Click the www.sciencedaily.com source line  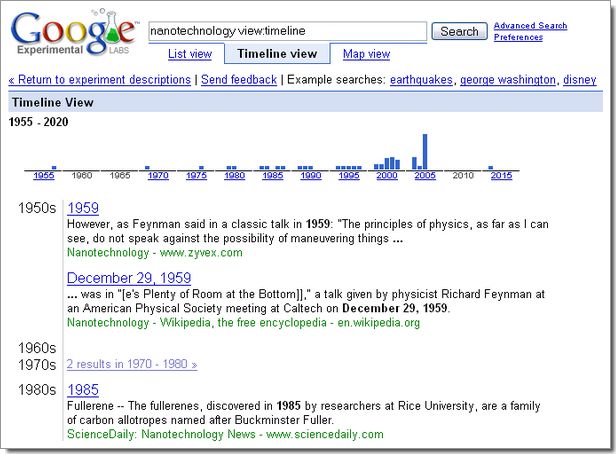coord(225,434)
